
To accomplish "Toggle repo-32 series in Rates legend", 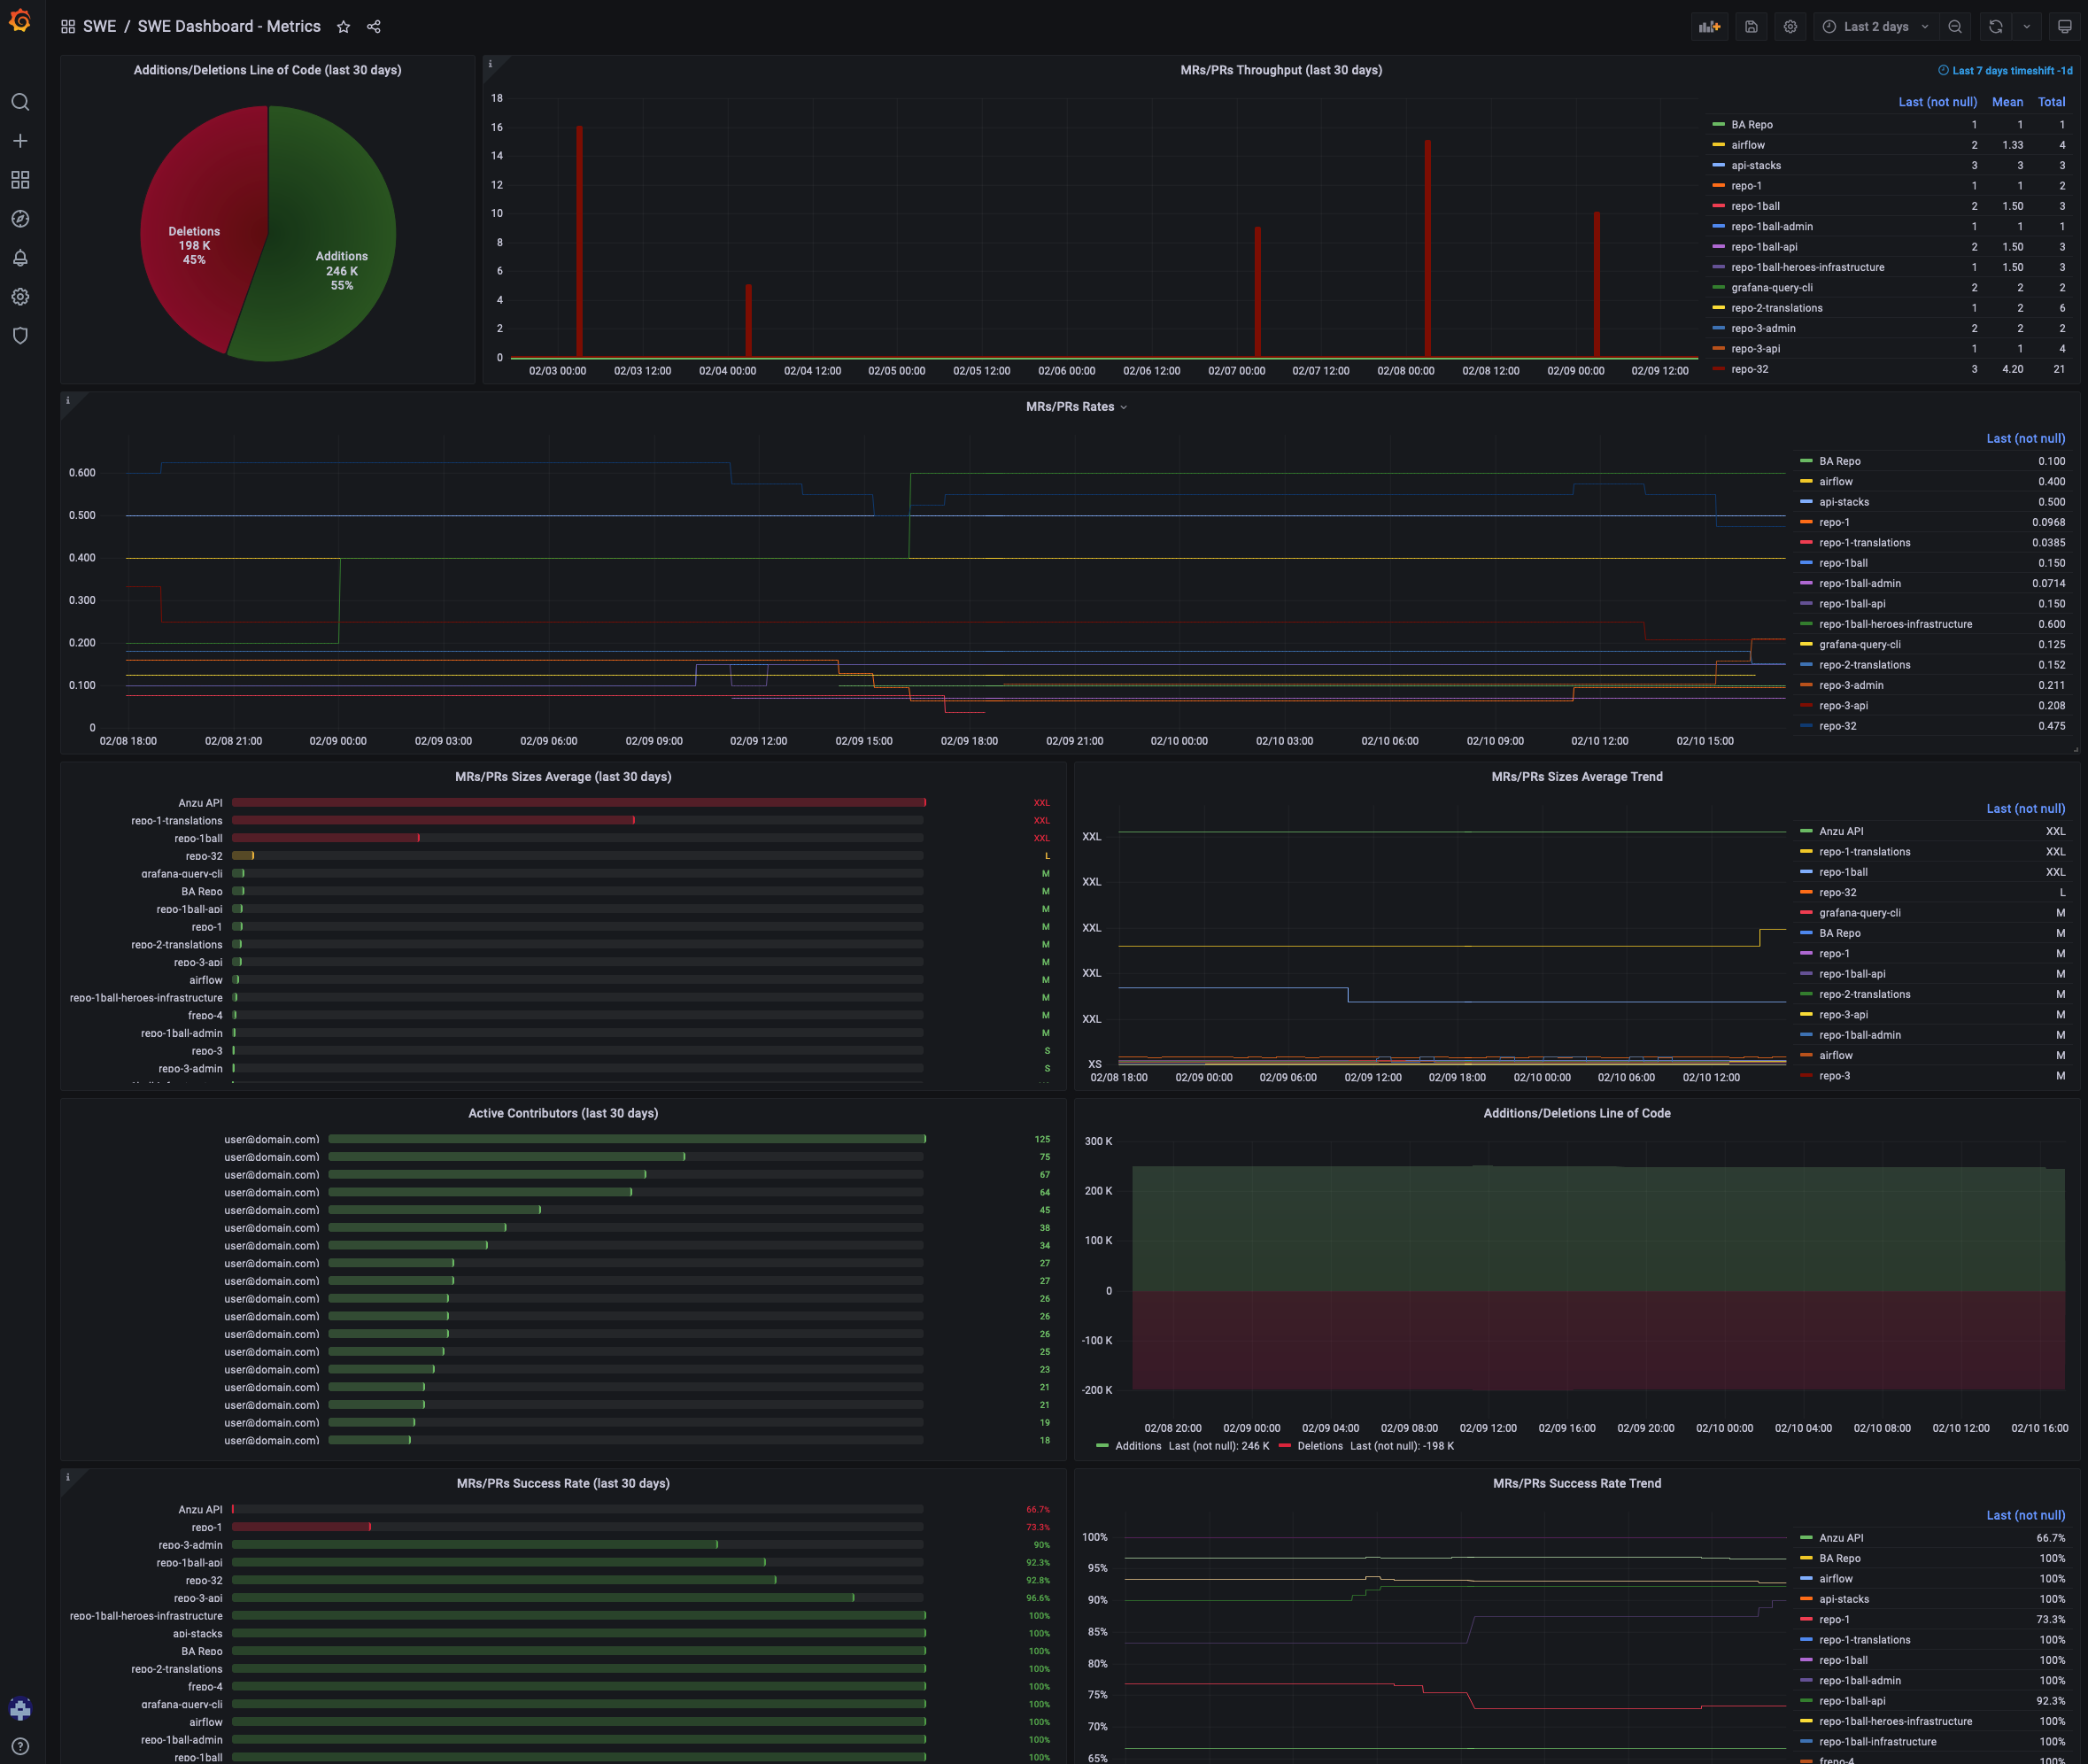I will [1837, 726].
